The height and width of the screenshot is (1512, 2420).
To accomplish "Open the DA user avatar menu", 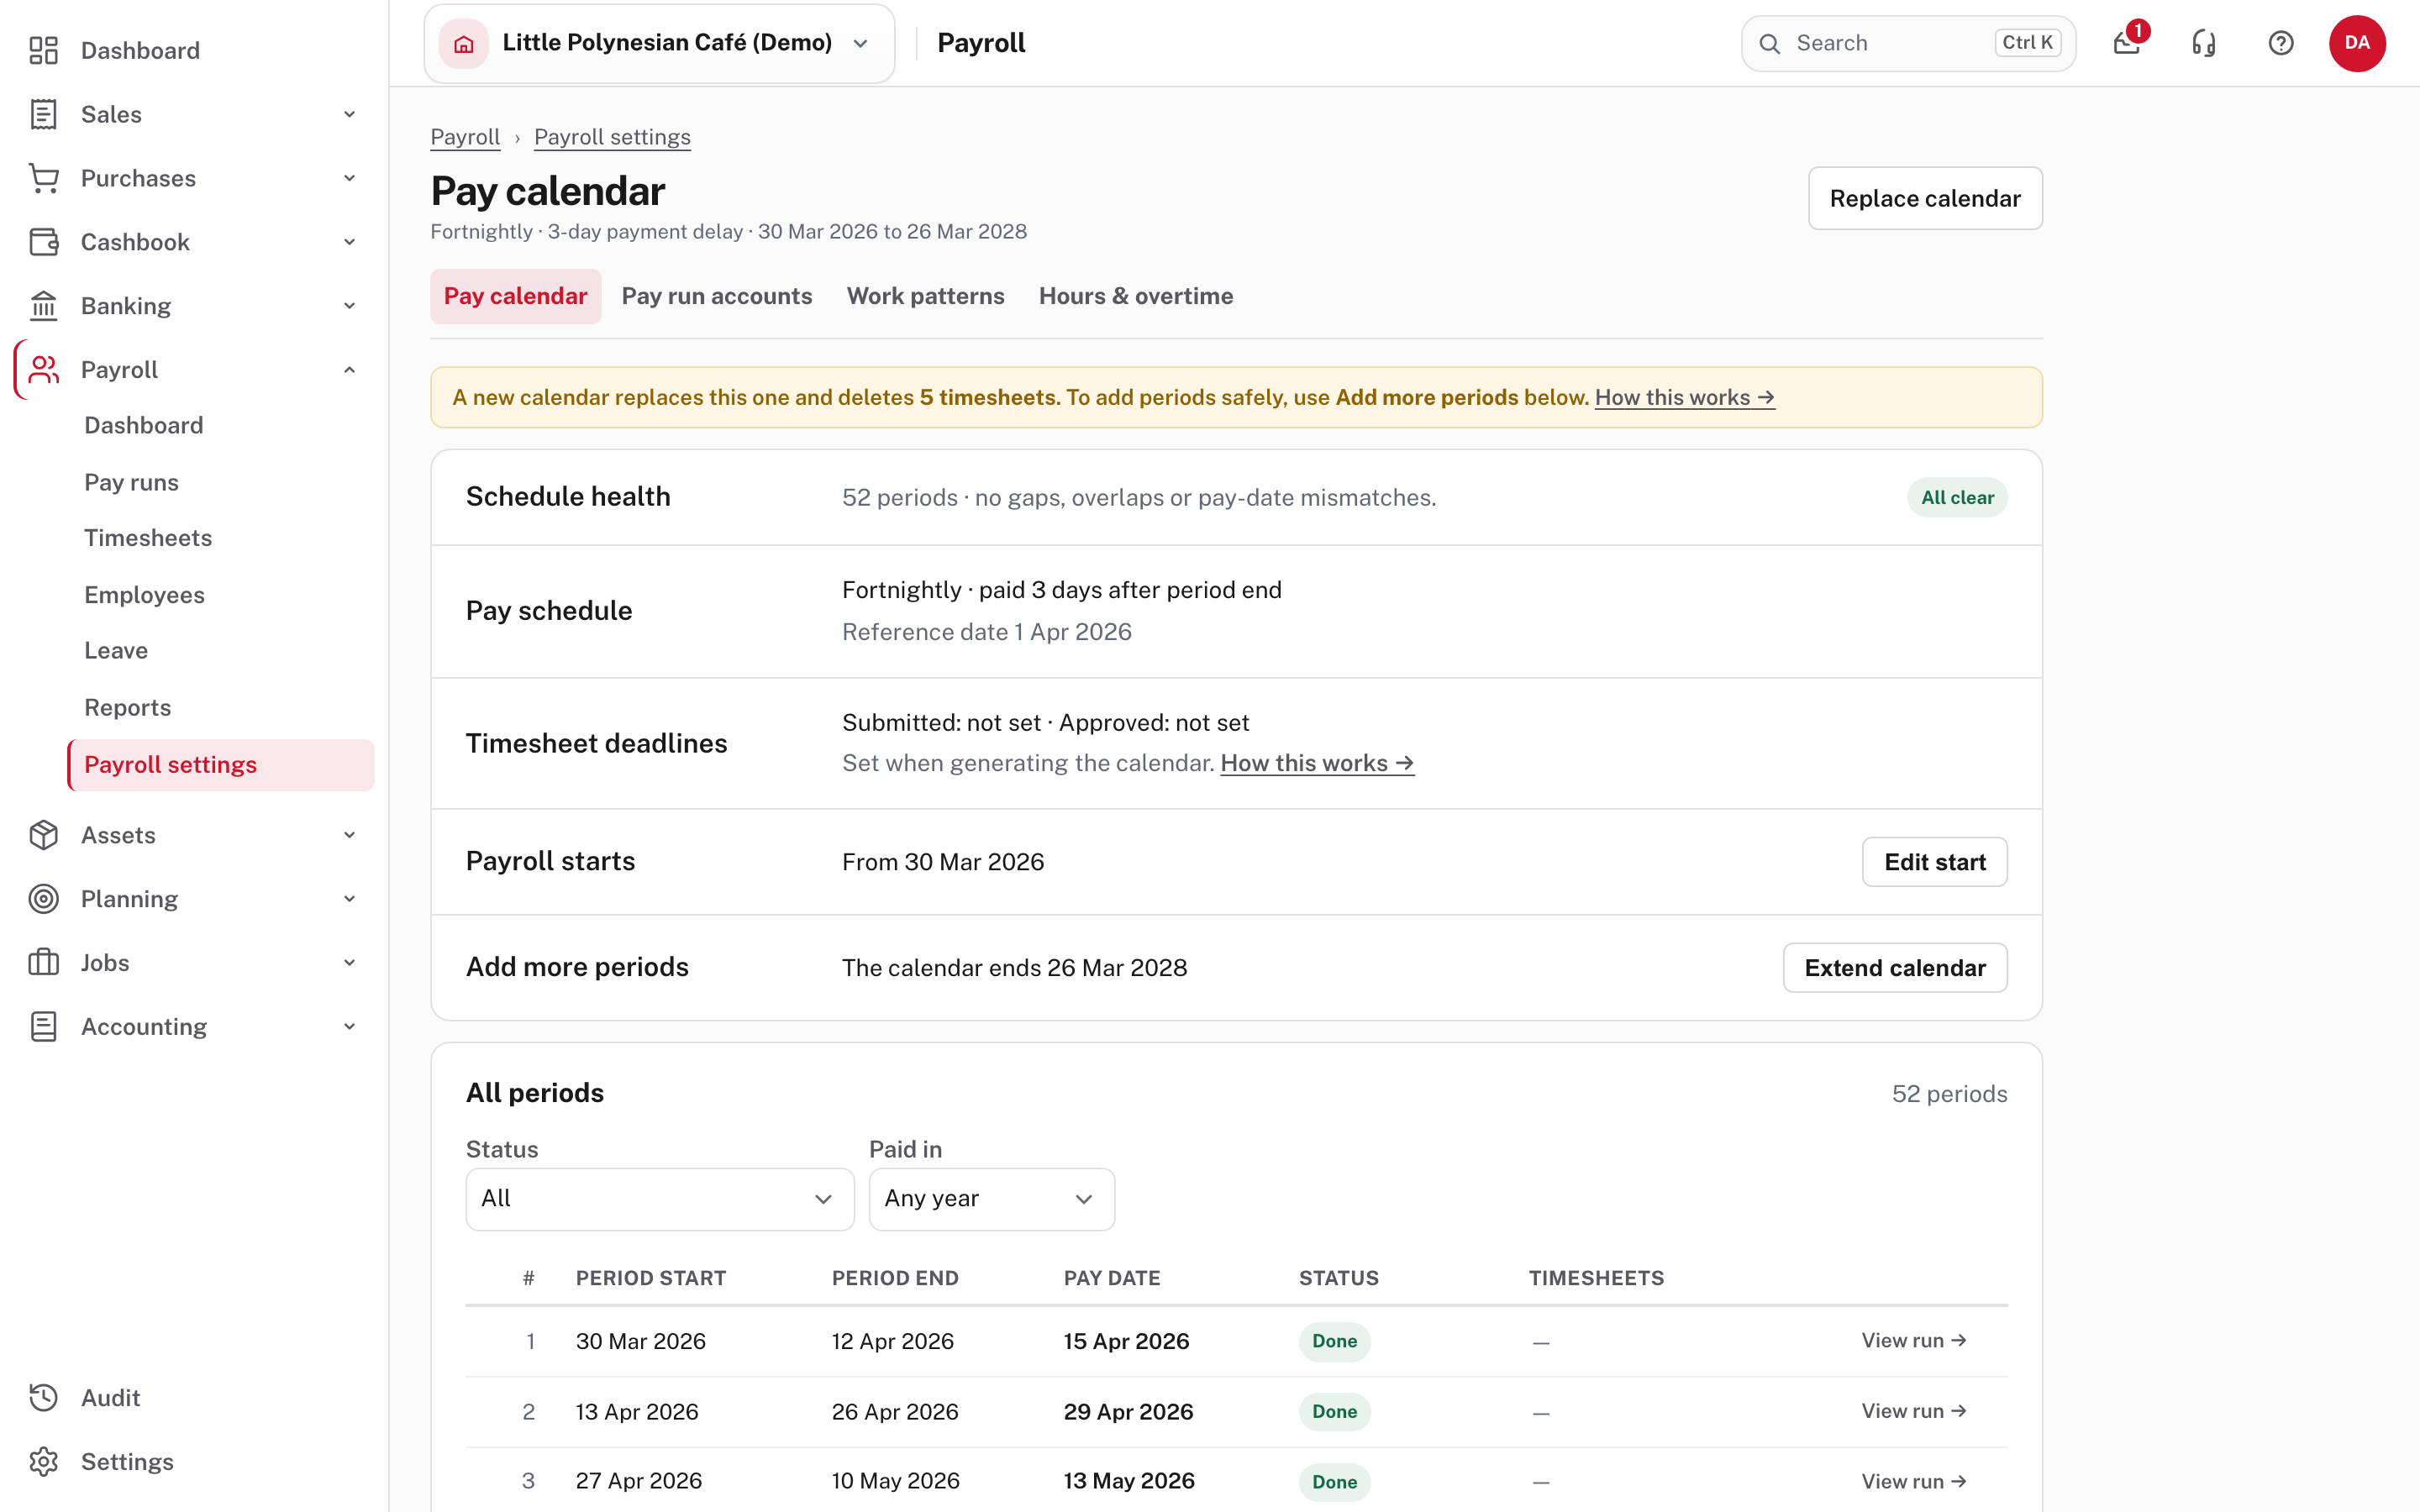I will [x=2357, y=43].
